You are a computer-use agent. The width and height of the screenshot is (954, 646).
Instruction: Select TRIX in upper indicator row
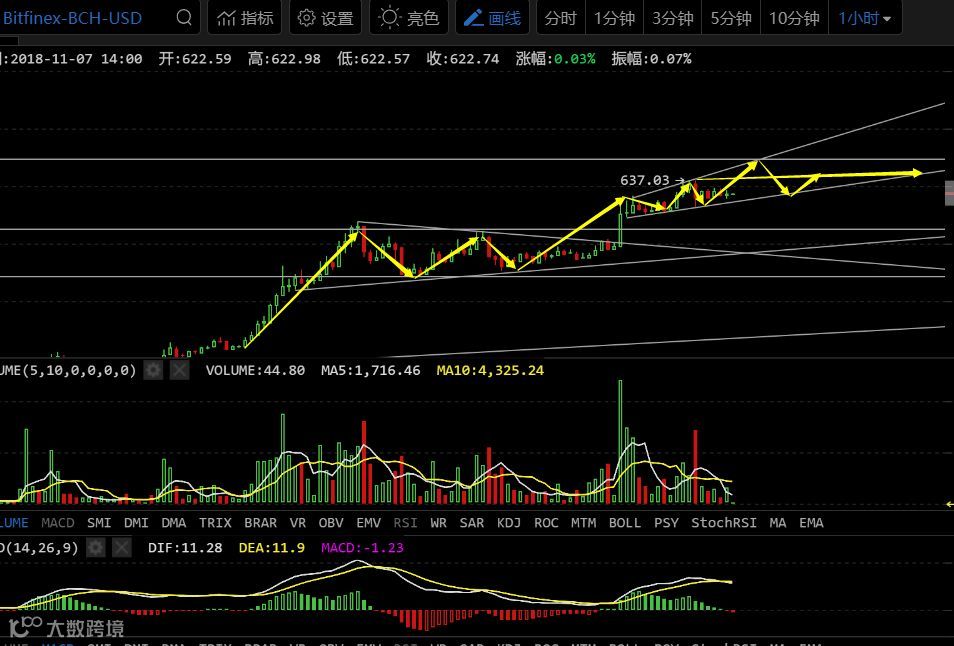tap(215, 523)
